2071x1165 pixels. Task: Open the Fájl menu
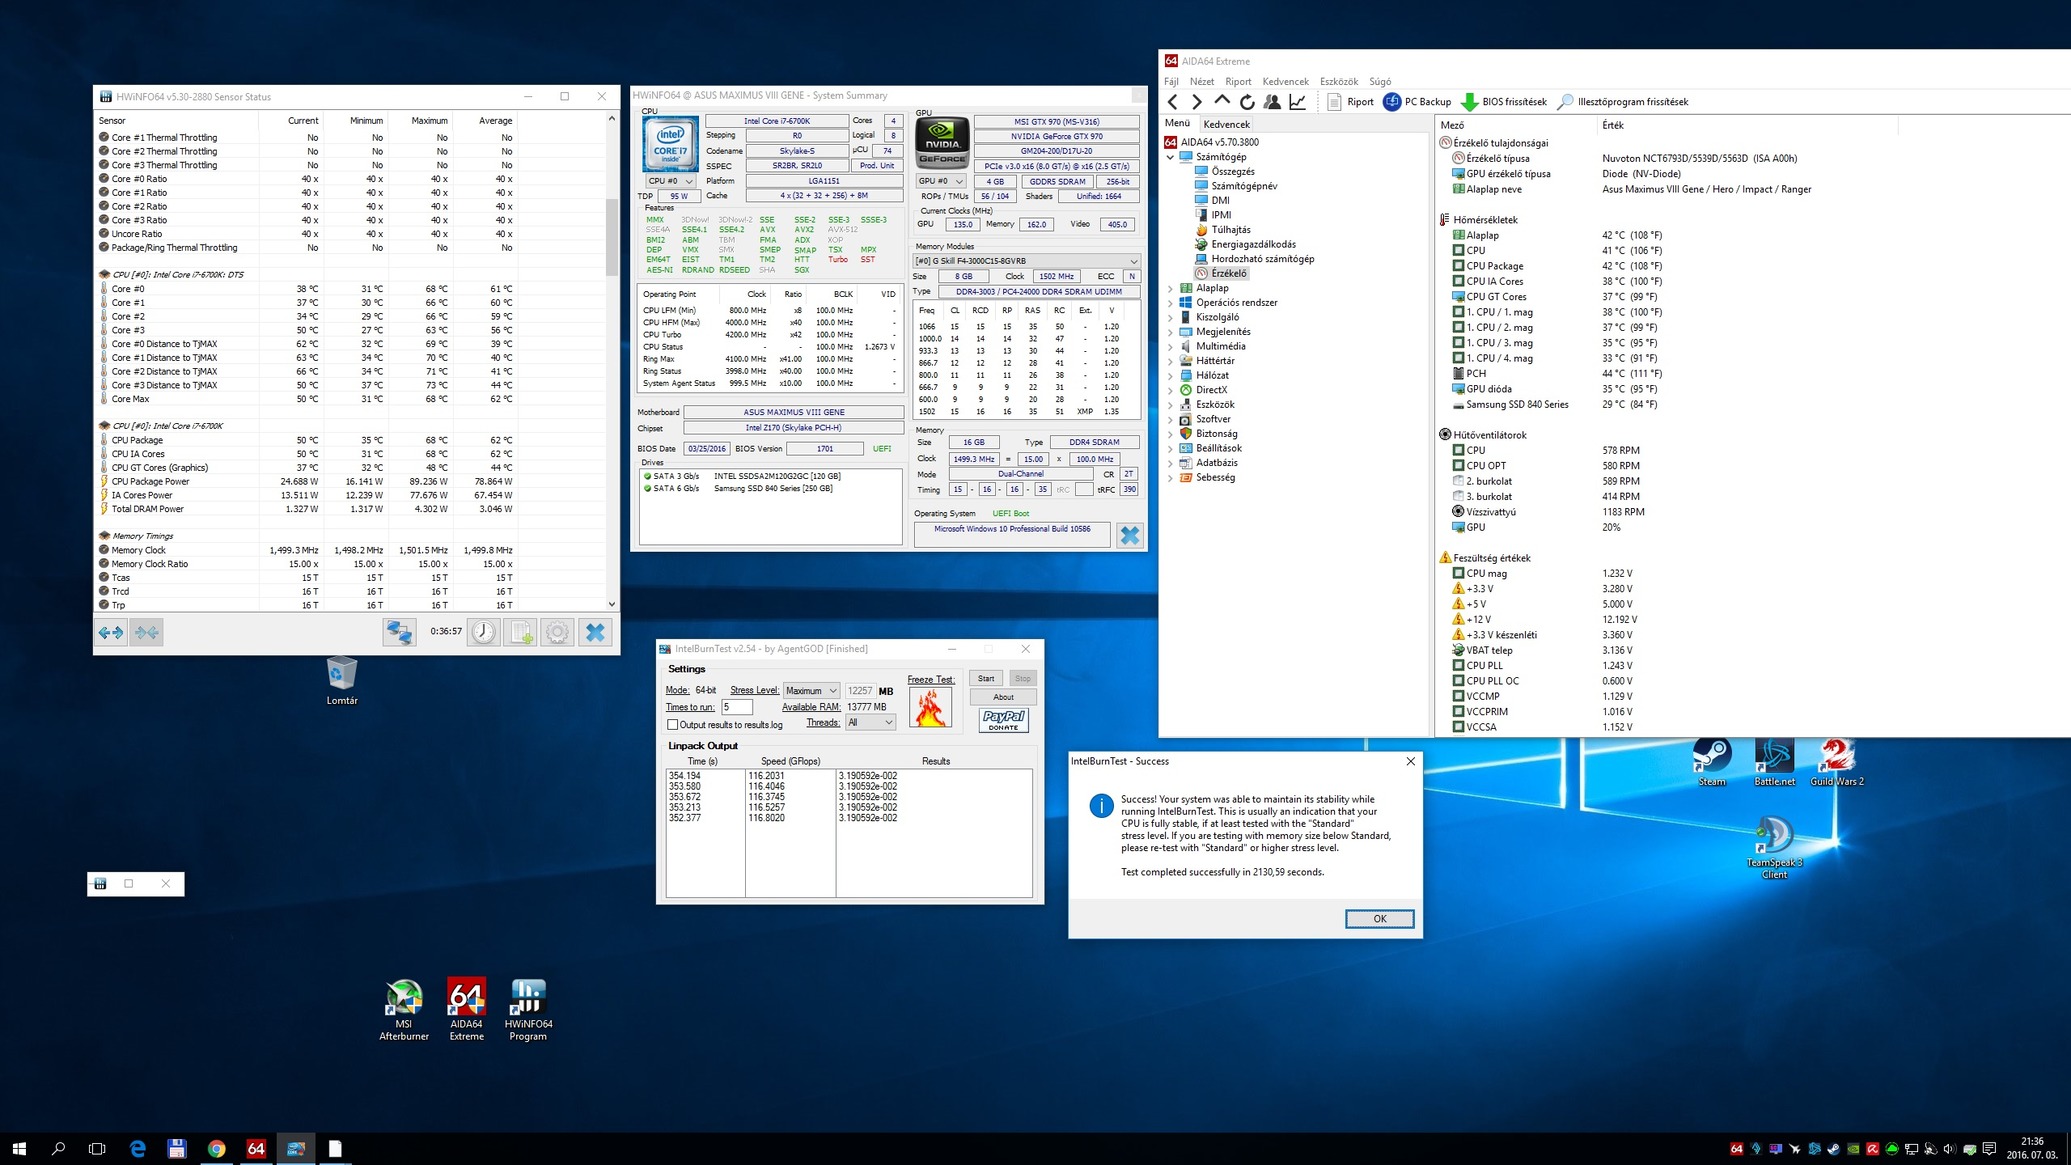pos(1171,82)
